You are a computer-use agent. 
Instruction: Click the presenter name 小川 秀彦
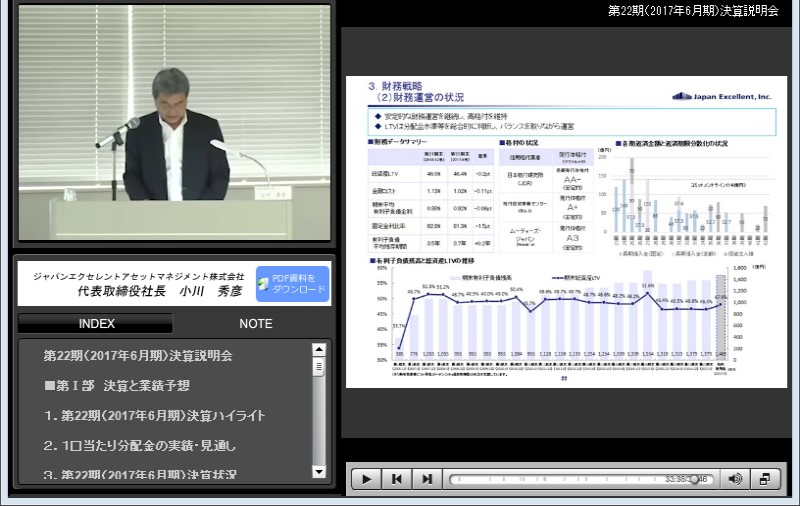pyautogui.click(x=211, y=291)
